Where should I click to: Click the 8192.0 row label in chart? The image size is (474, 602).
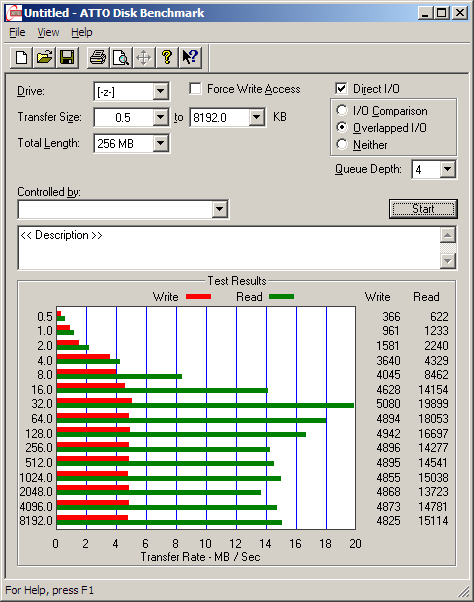click(36, 521)
